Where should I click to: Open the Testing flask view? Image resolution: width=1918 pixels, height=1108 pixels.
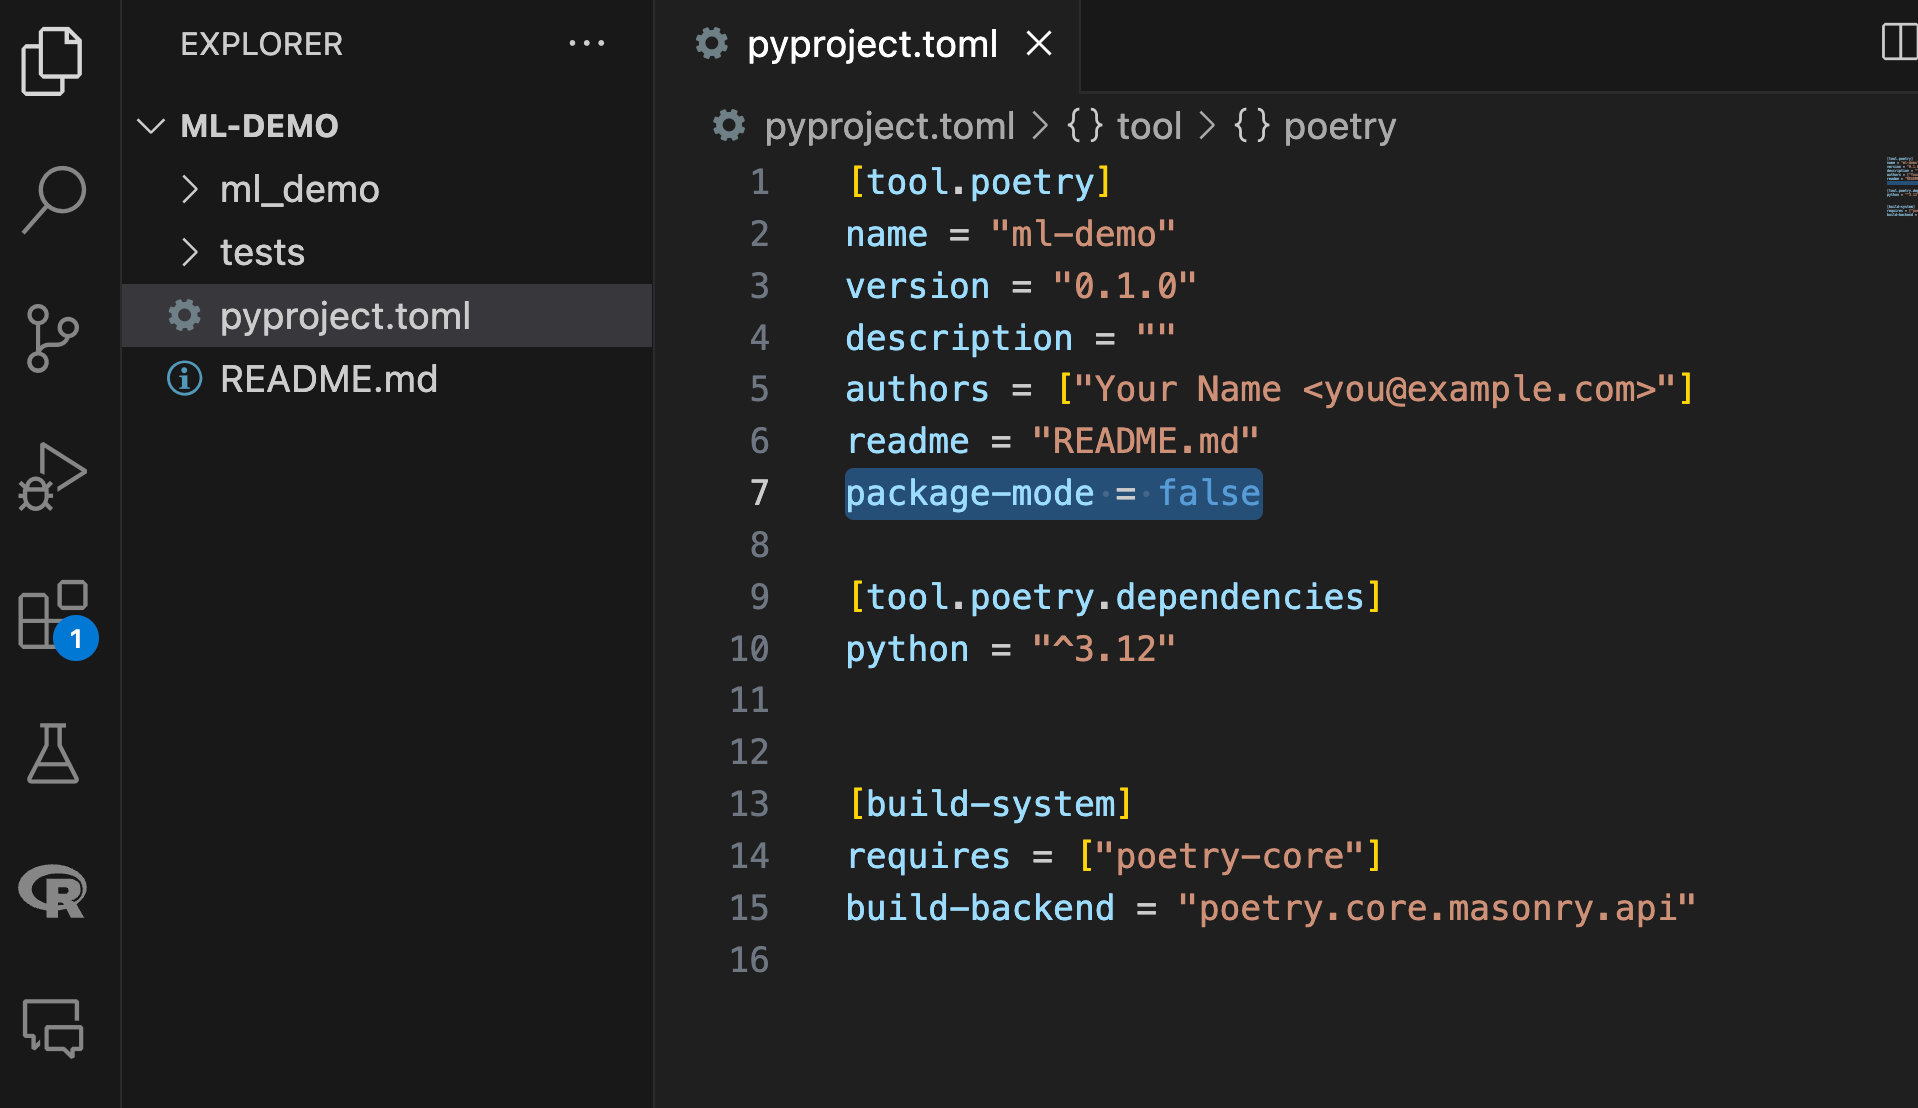coord(52,754)
